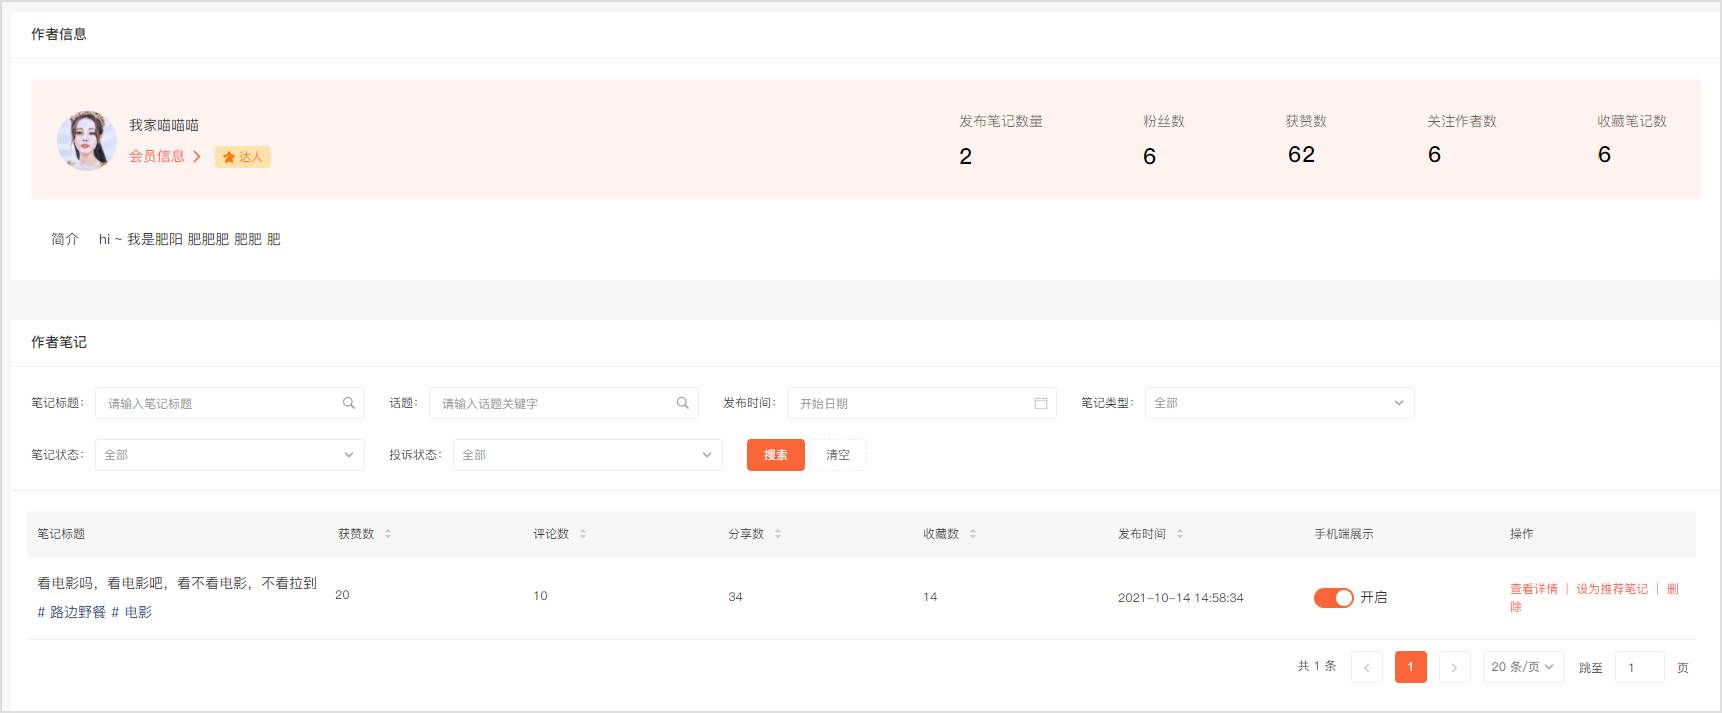Click the clear filters button

[x=838, y=455]
